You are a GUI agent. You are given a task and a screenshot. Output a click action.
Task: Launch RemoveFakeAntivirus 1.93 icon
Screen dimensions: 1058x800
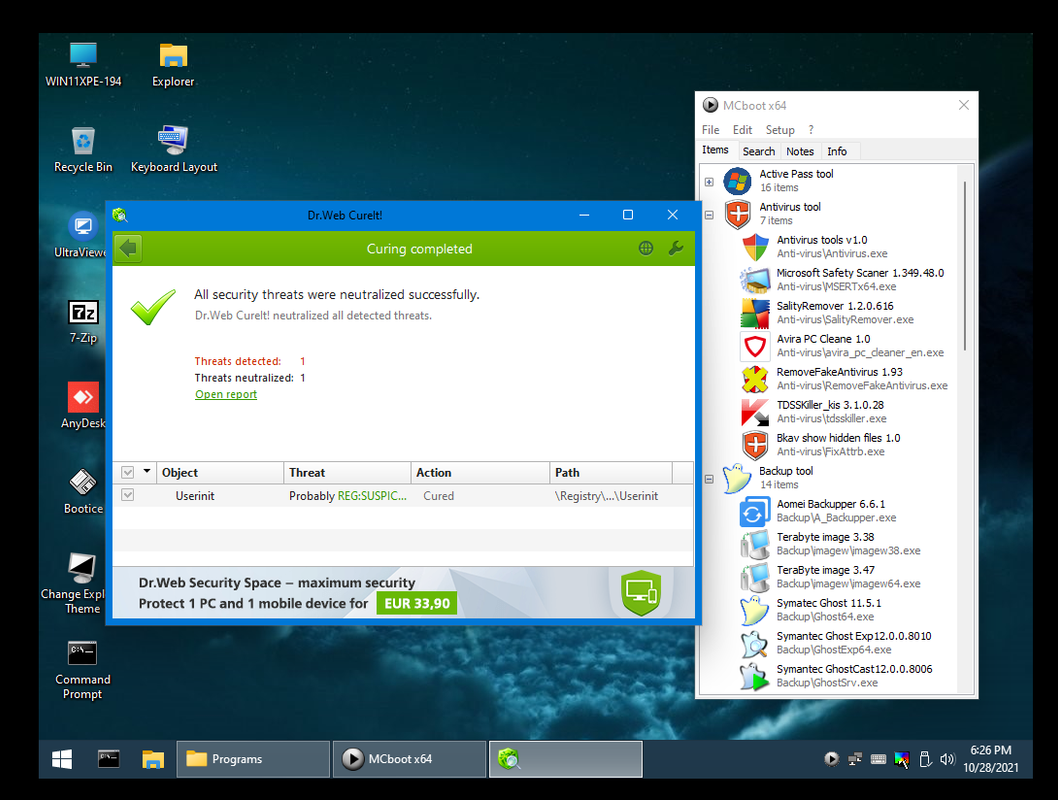click(x=755, y=379)
